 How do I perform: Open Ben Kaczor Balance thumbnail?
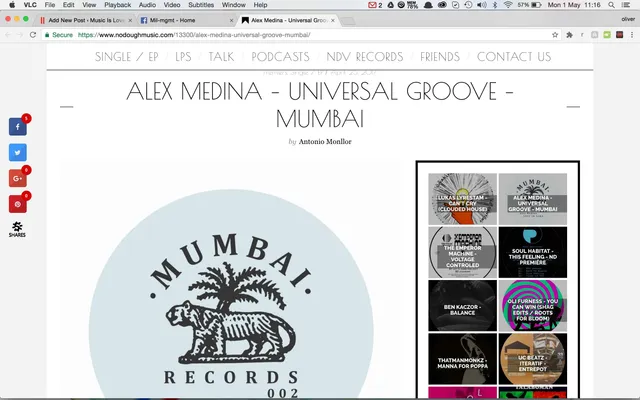pyautogui.click(x=462, y=305)
